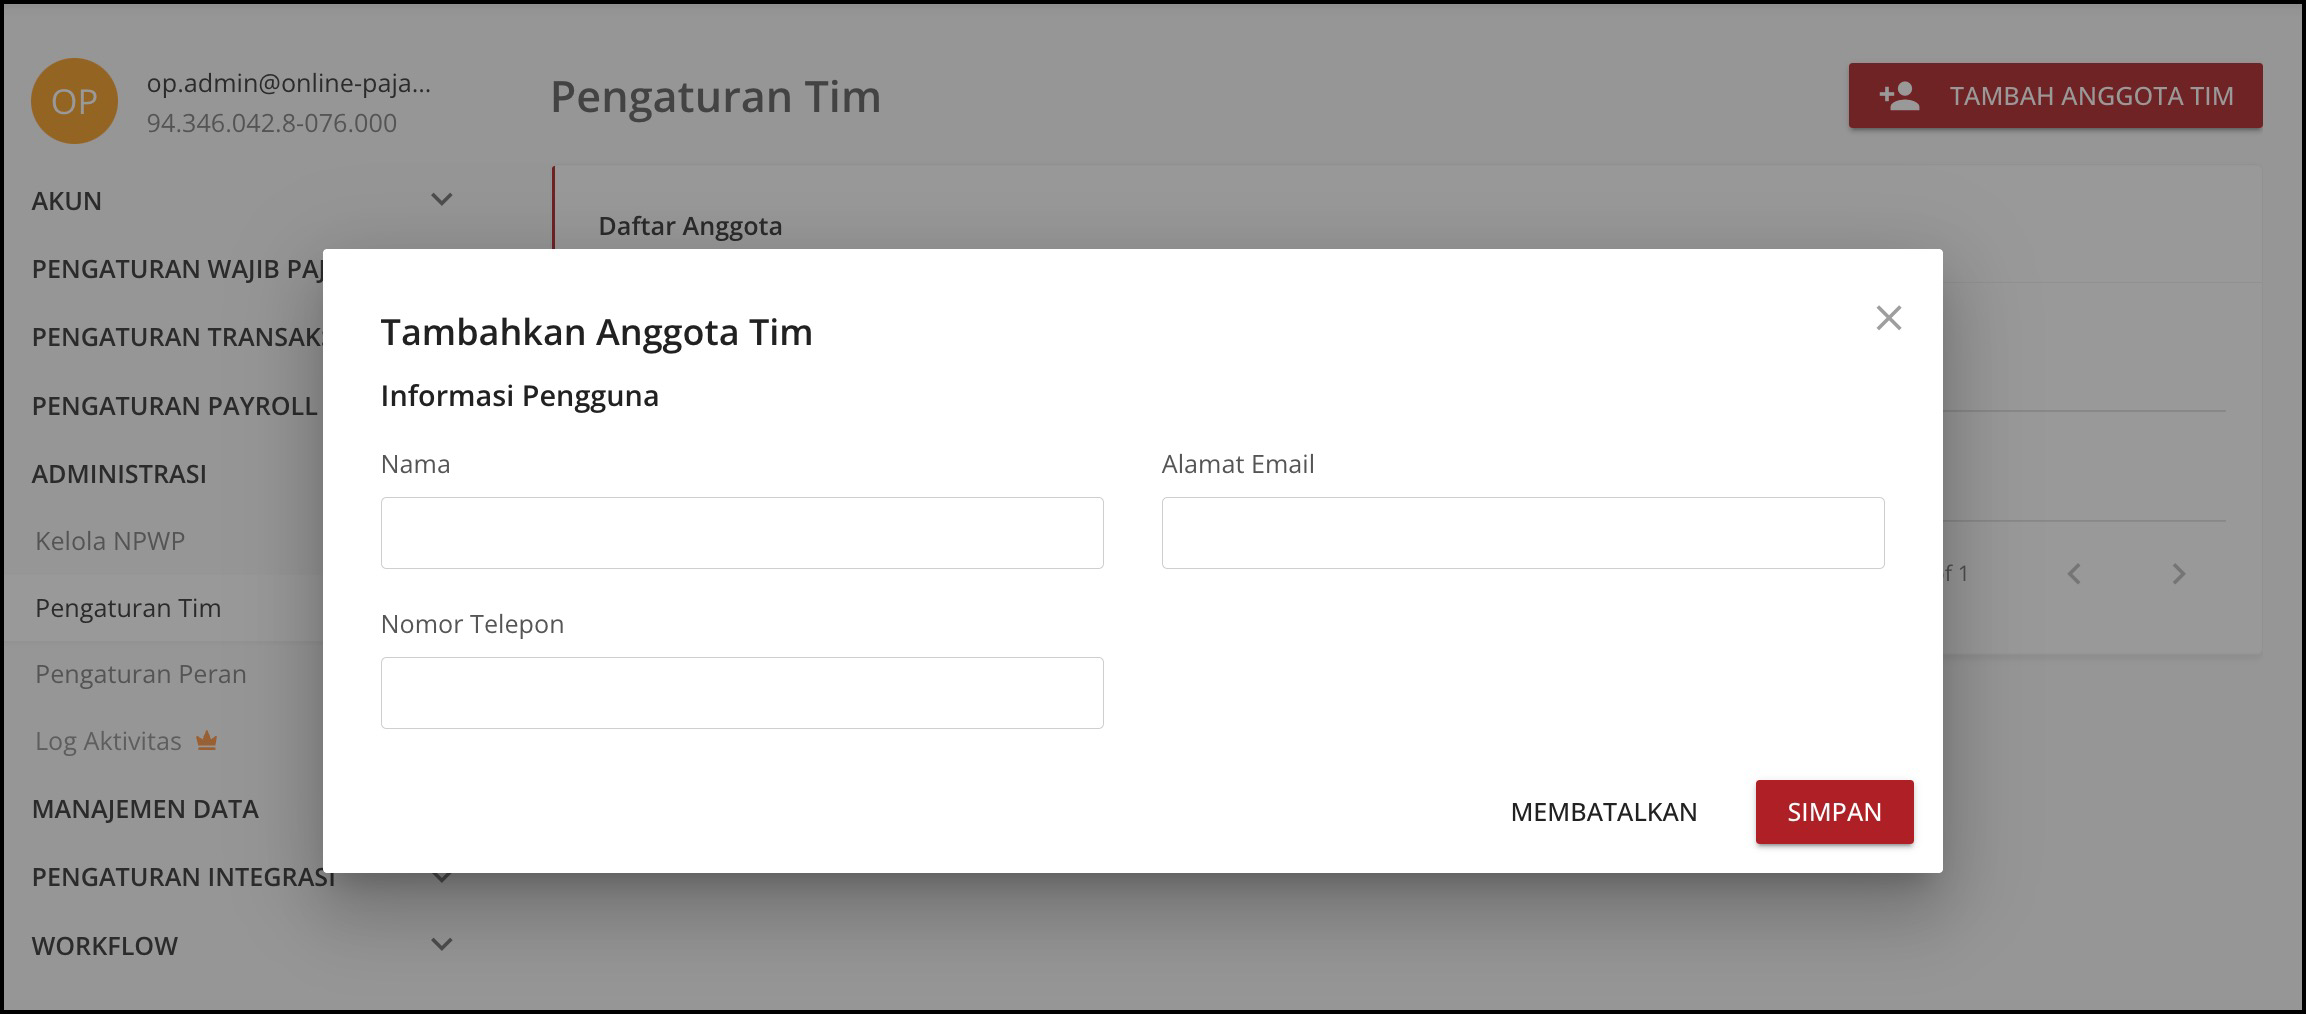Open Kelola NPWP menu item
The width and height of the screenshot is (2306, 1014).
pos(110,541)
